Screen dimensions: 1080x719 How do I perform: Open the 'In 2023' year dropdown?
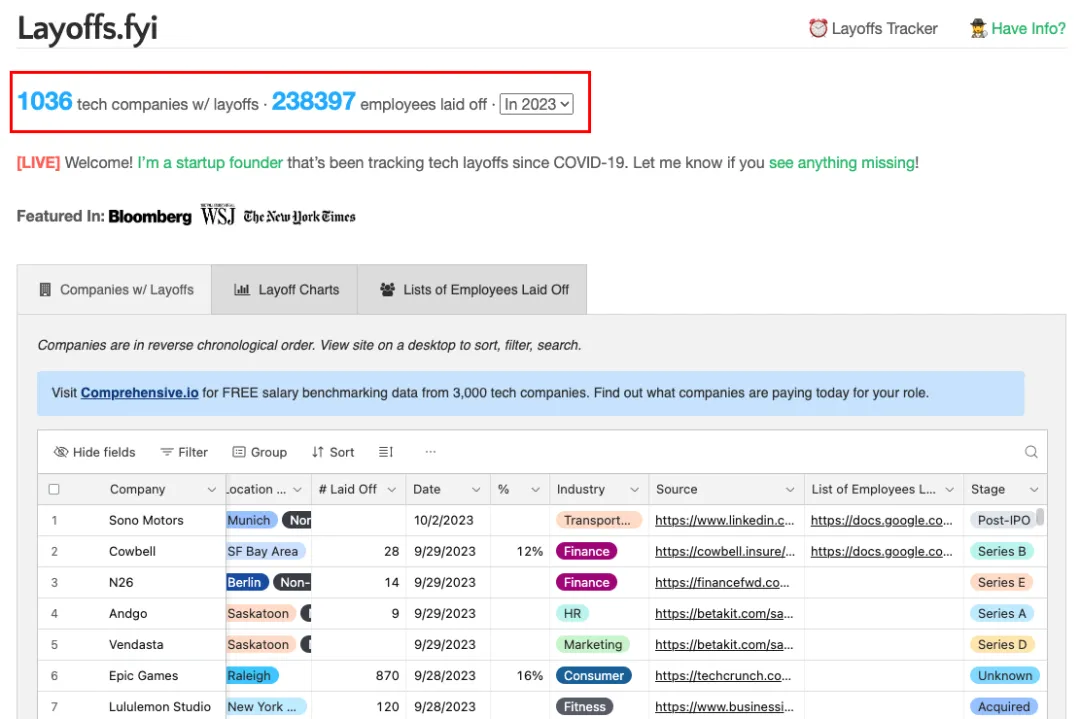537,104
